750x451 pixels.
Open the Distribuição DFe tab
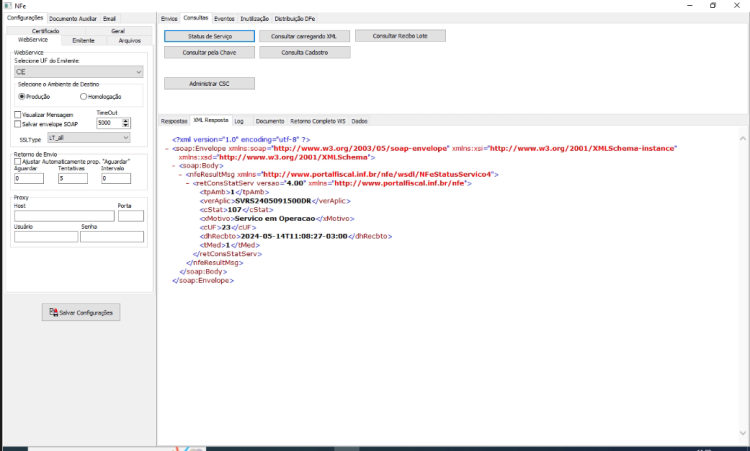[295, 19]
